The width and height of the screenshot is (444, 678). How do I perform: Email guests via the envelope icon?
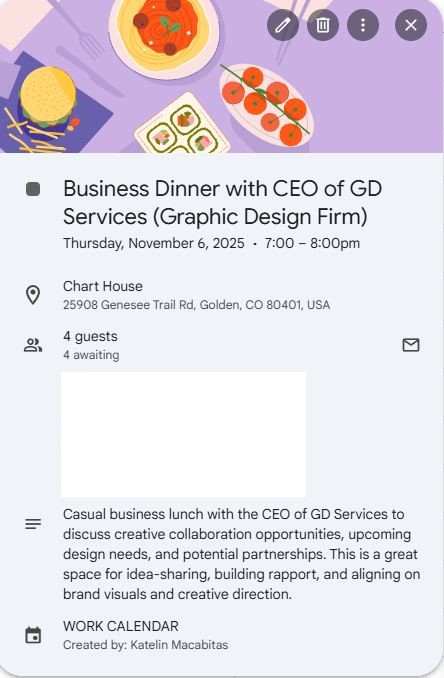tap(411, 345)
